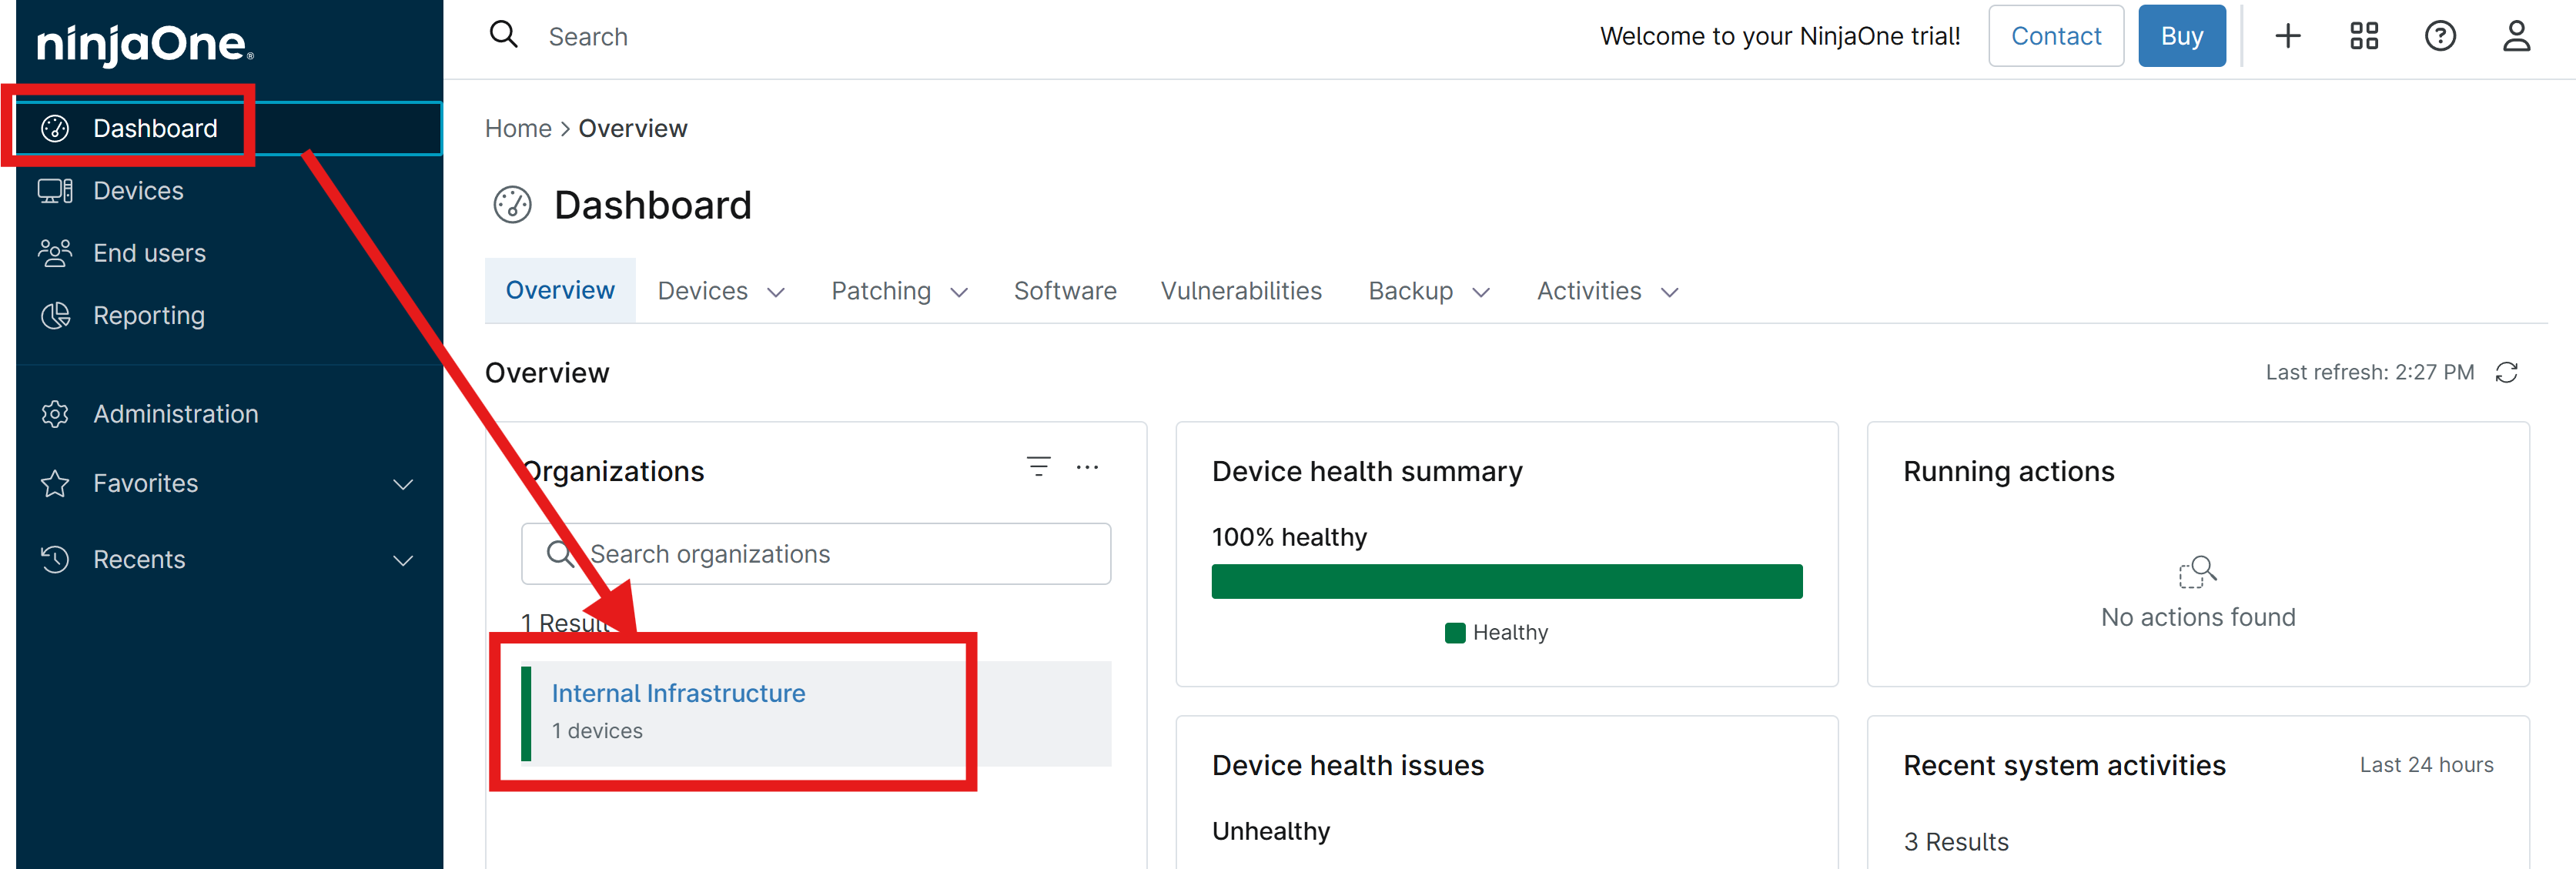2576x869 pixels.
Task: Open the user profile icon
Action: click(2516, 36)
